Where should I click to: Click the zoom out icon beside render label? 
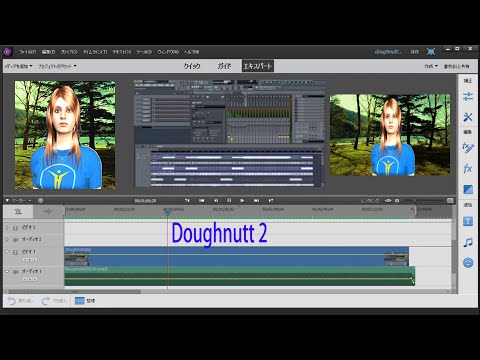pyautogui.click(x=388, y=201)
